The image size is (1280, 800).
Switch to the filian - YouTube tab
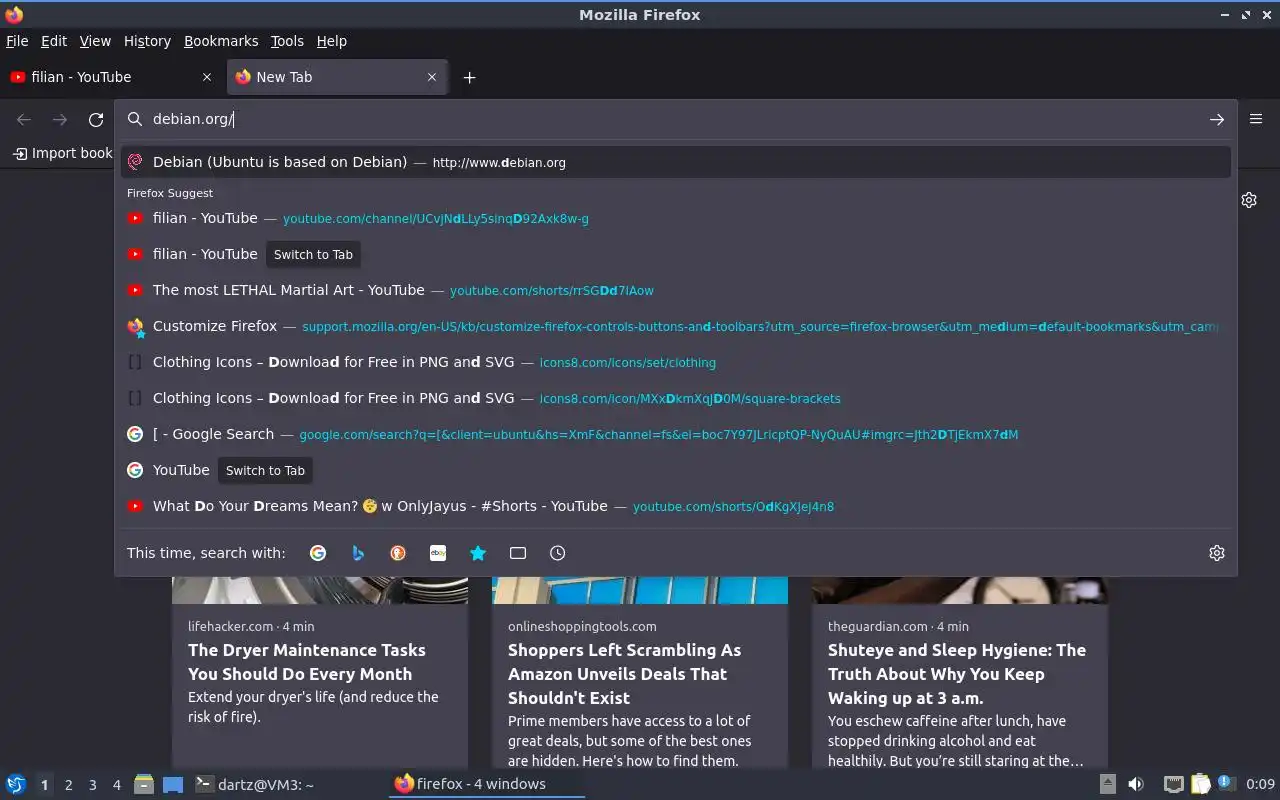point(112,77)
